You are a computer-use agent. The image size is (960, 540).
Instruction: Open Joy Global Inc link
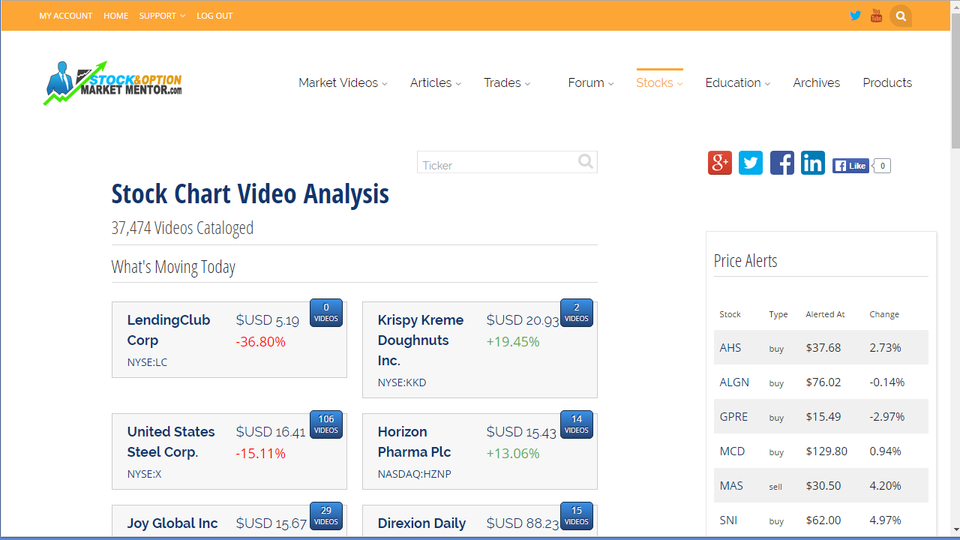click(172, 523)
